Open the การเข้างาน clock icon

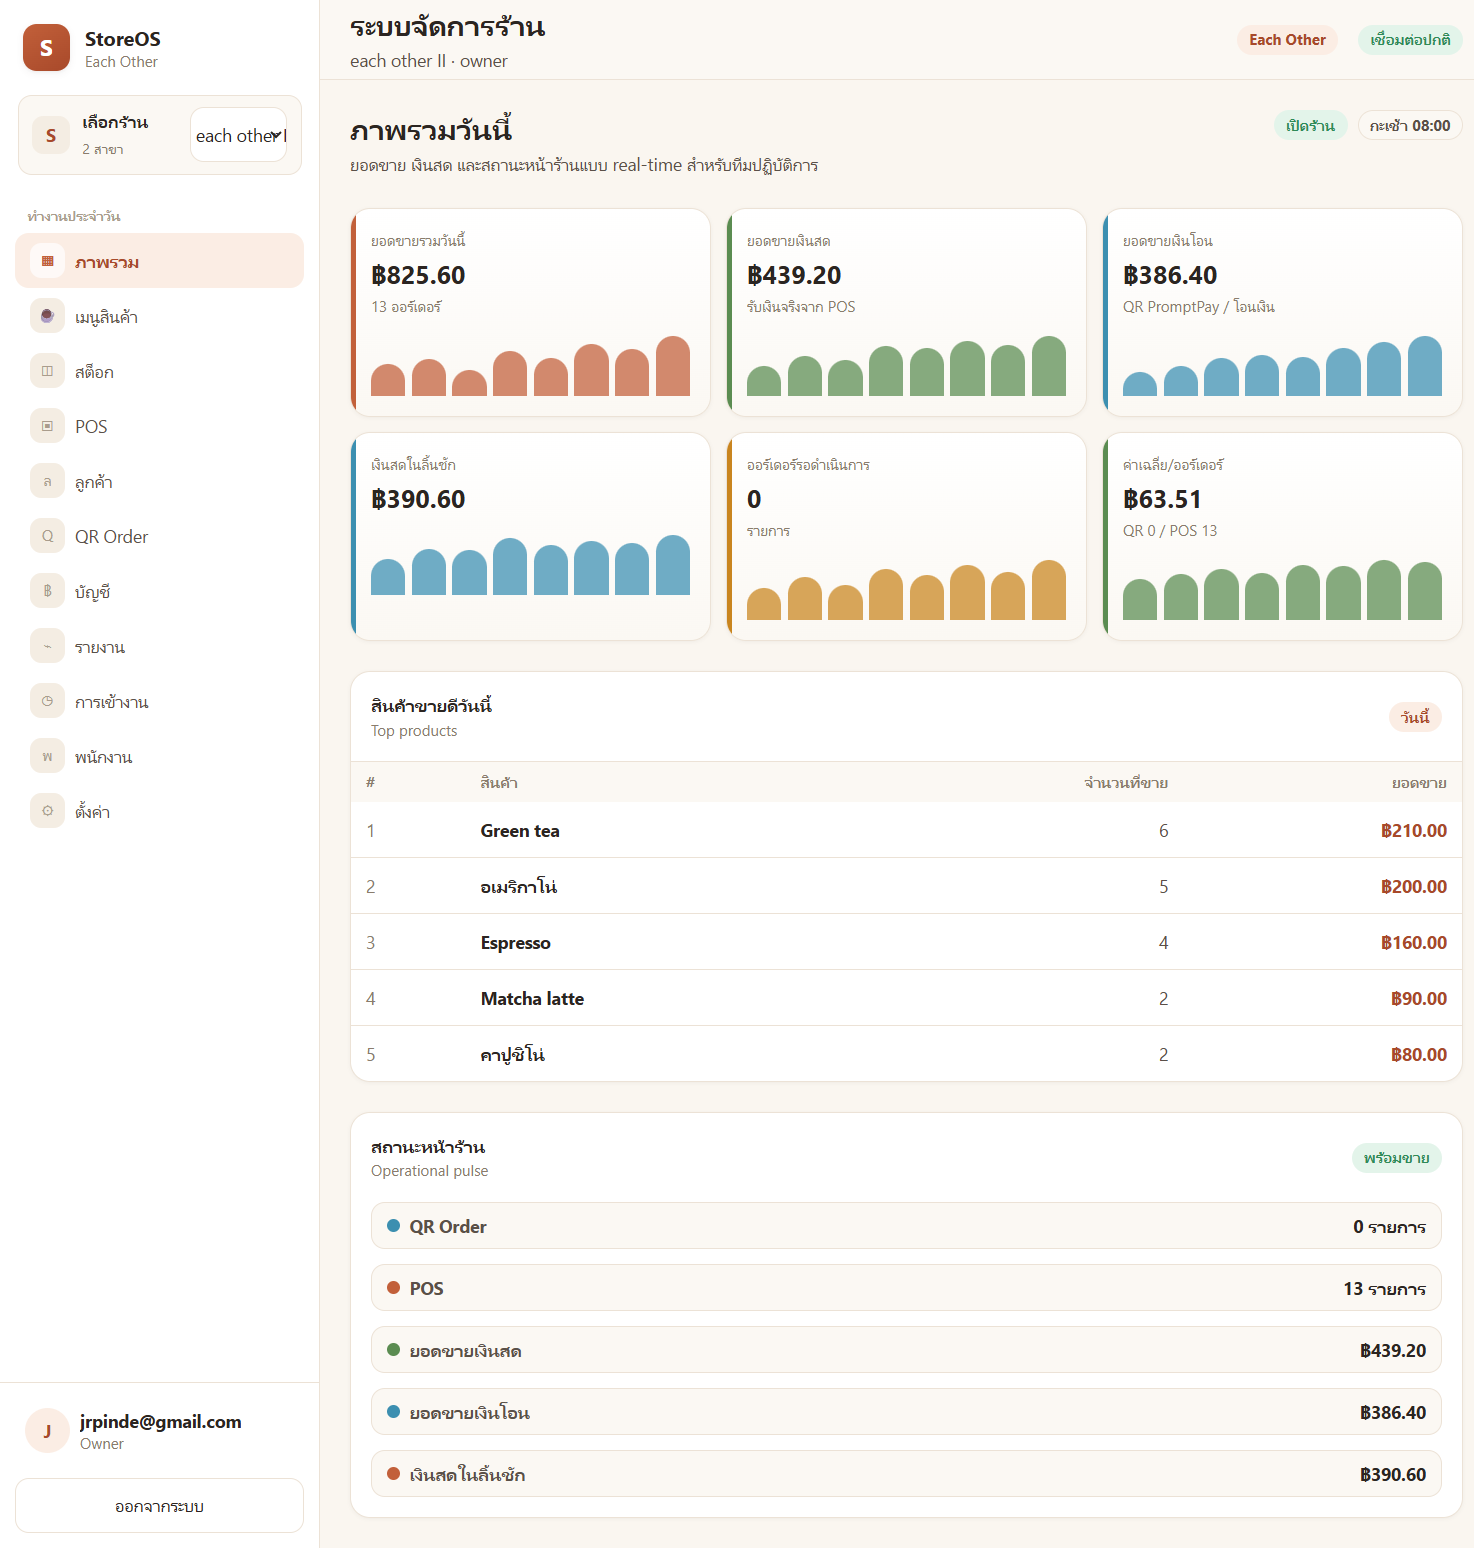point(47,701)
